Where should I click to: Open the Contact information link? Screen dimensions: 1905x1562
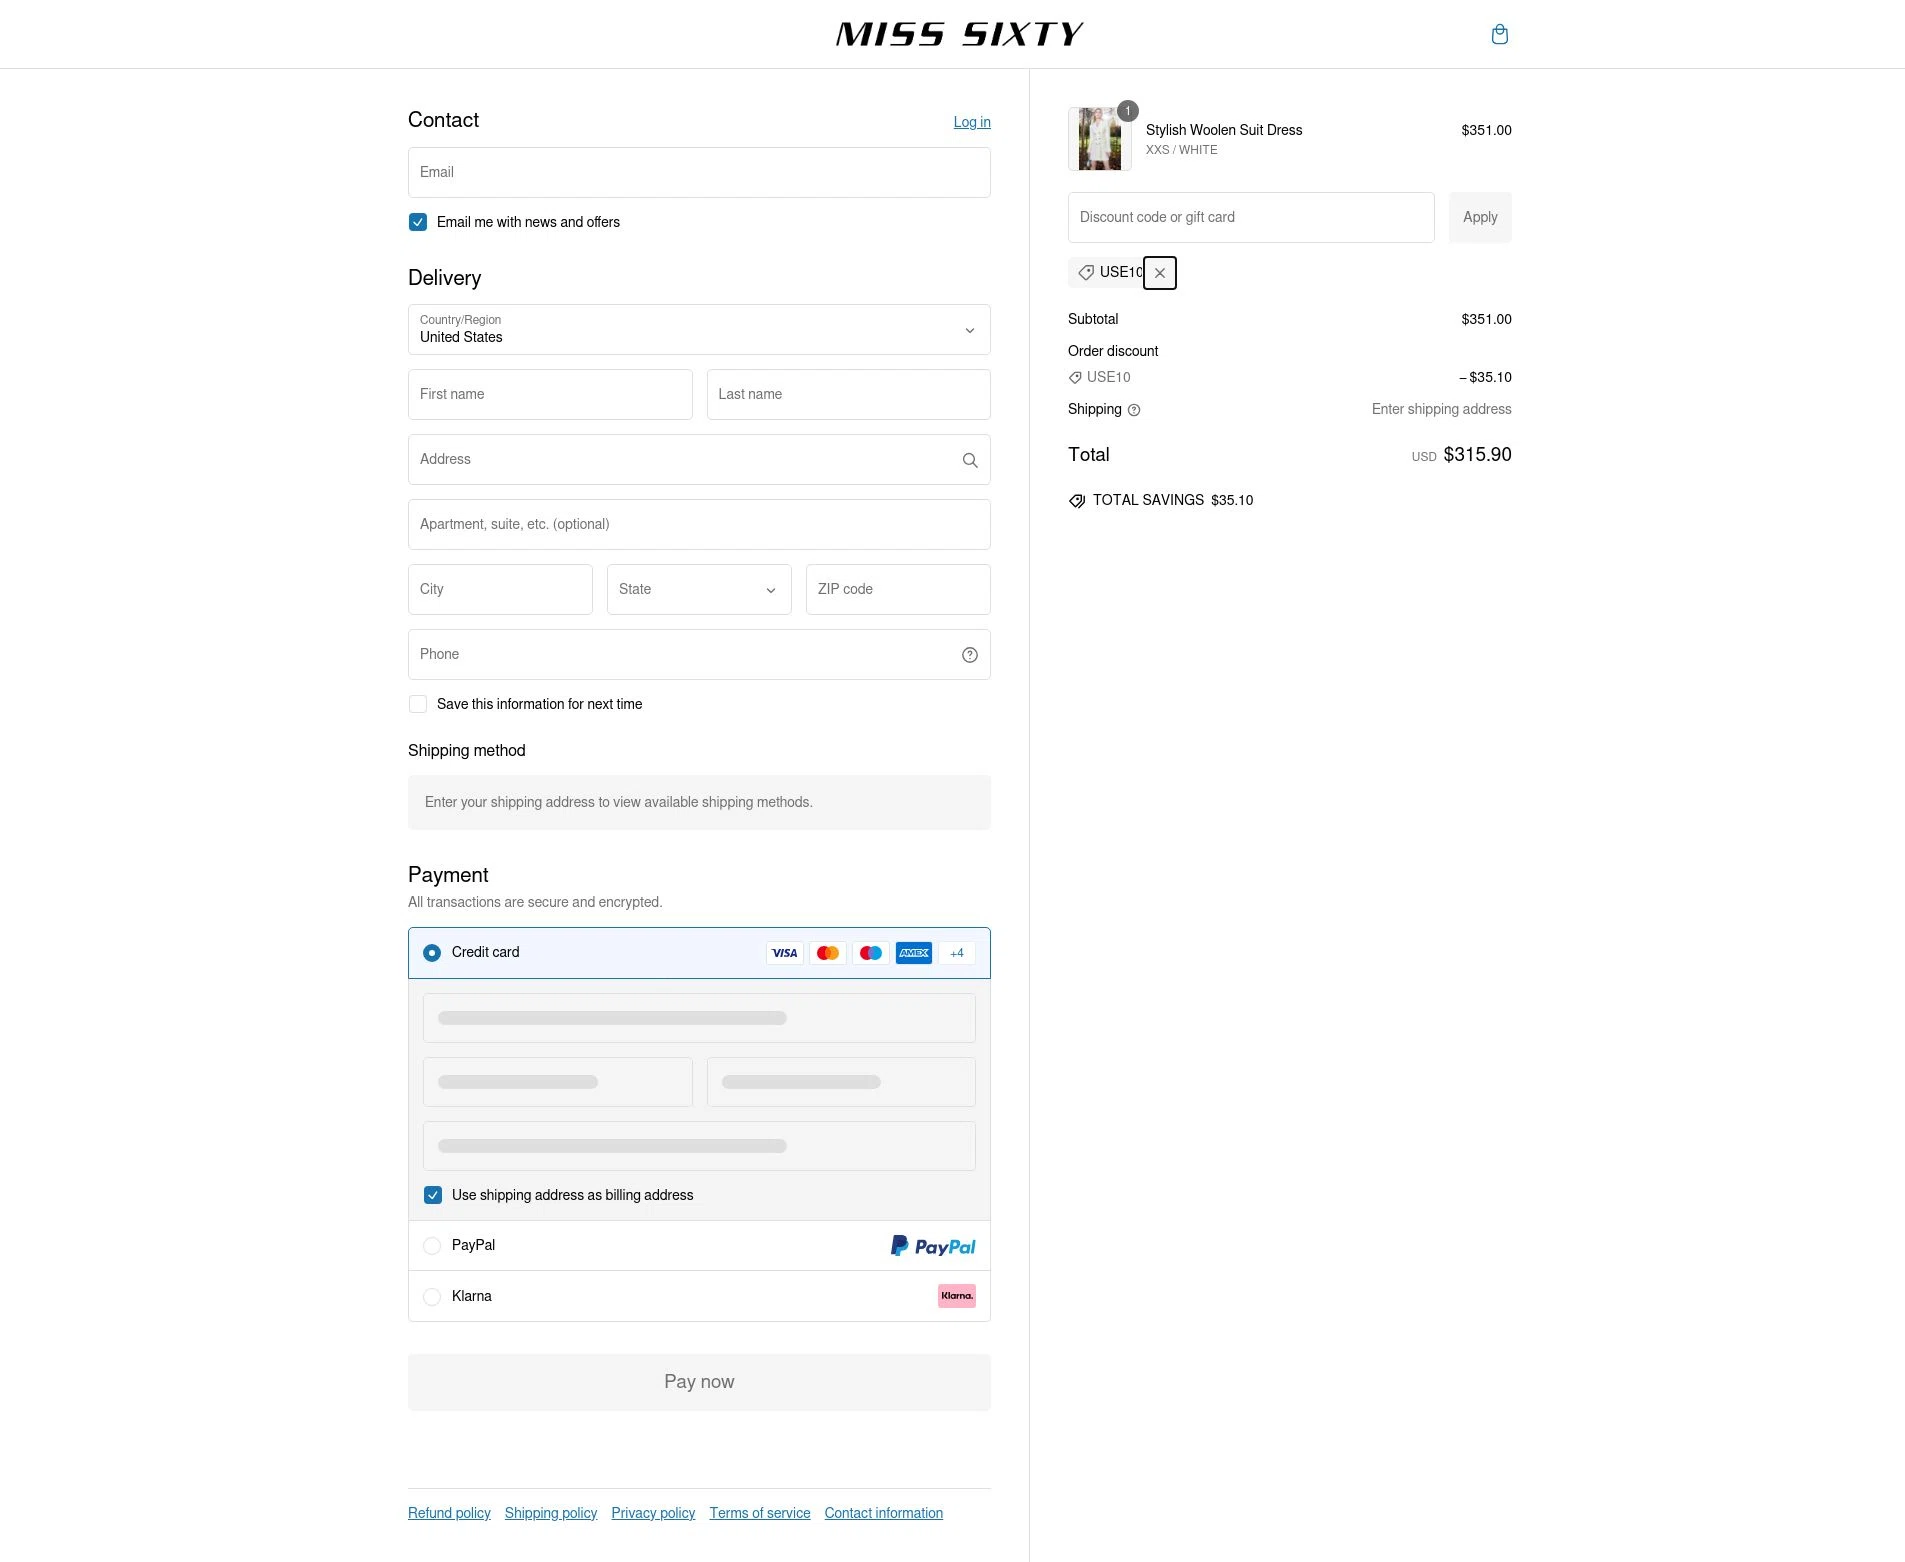(x=884, y=1513)
